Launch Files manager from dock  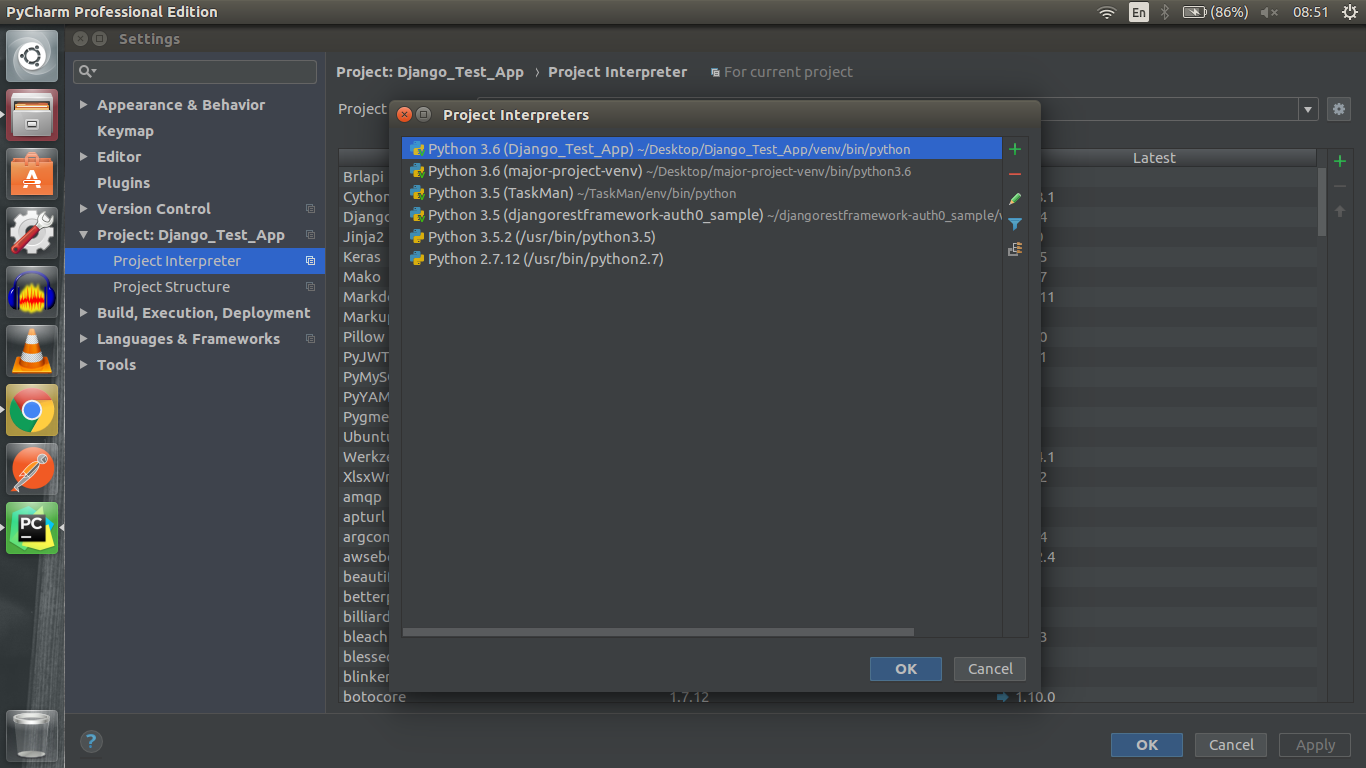click(x=32, y=115)
